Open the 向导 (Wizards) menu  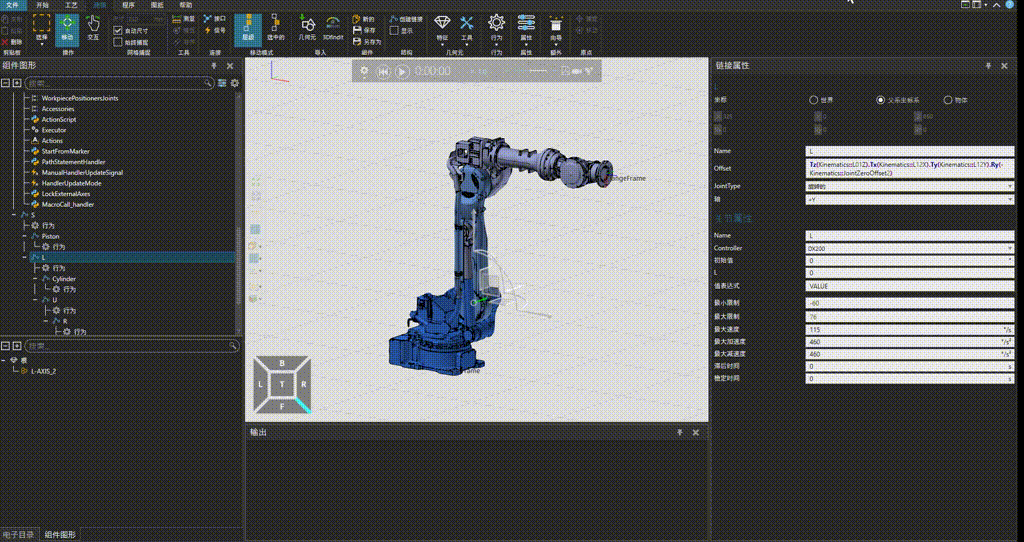(x=556, y=29)
